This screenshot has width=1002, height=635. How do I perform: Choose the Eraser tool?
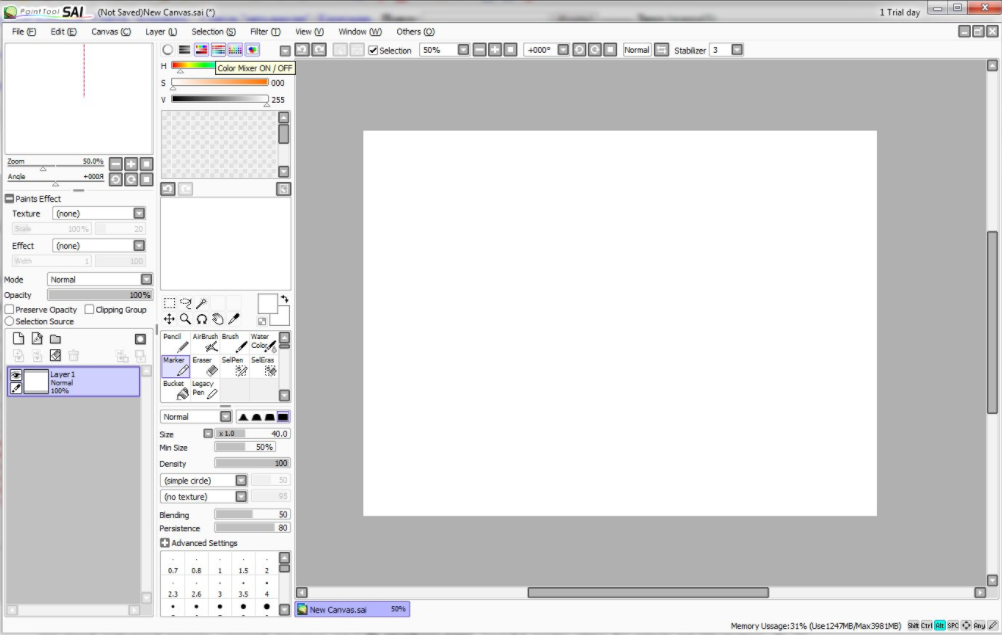(x=205, y=366)
